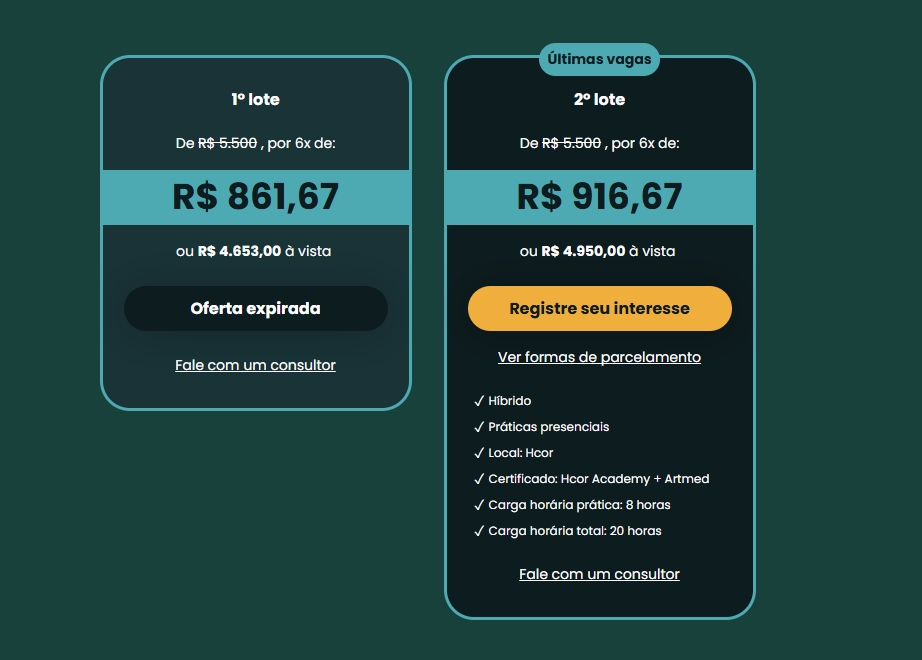Click the checkmark beside Certificado: Hcor Academy
Viewport: 922px width, 660px height.
(x=479, y=478)
